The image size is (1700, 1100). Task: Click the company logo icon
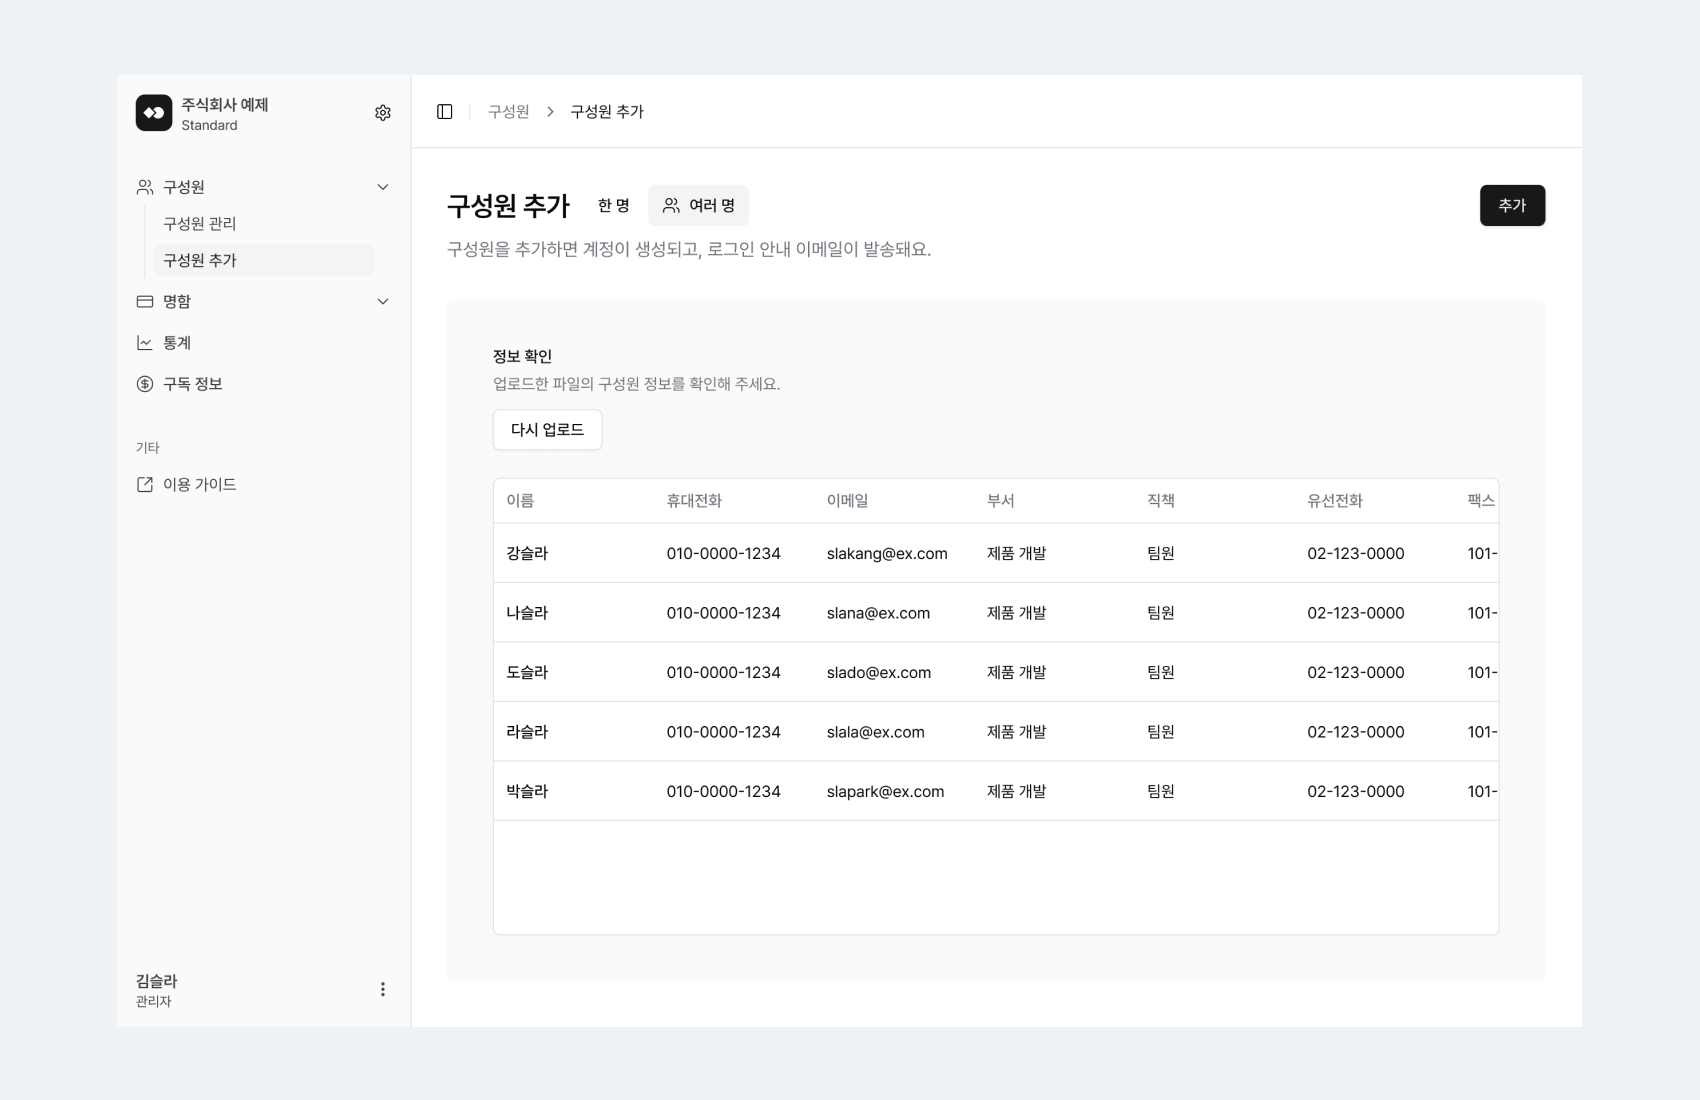[x=154, y=113]
